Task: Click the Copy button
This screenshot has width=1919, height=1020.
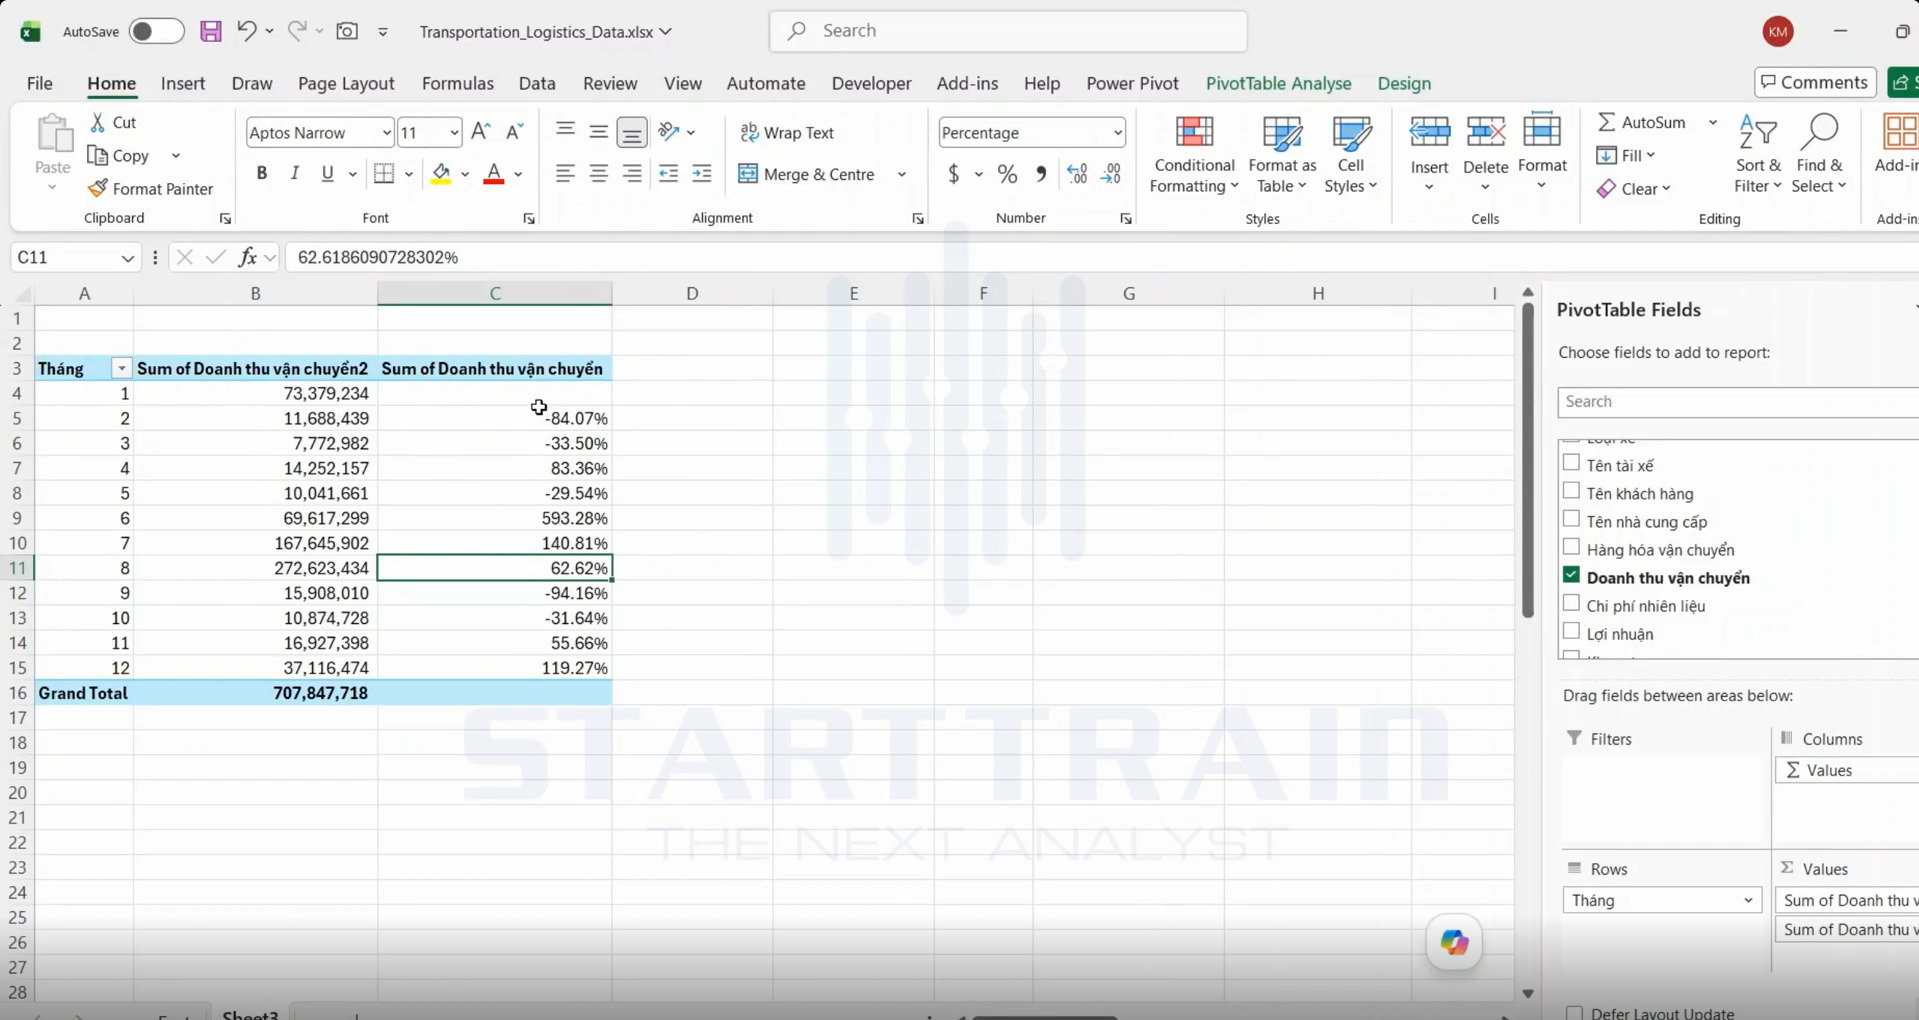Action: click(x=119, y=156)
